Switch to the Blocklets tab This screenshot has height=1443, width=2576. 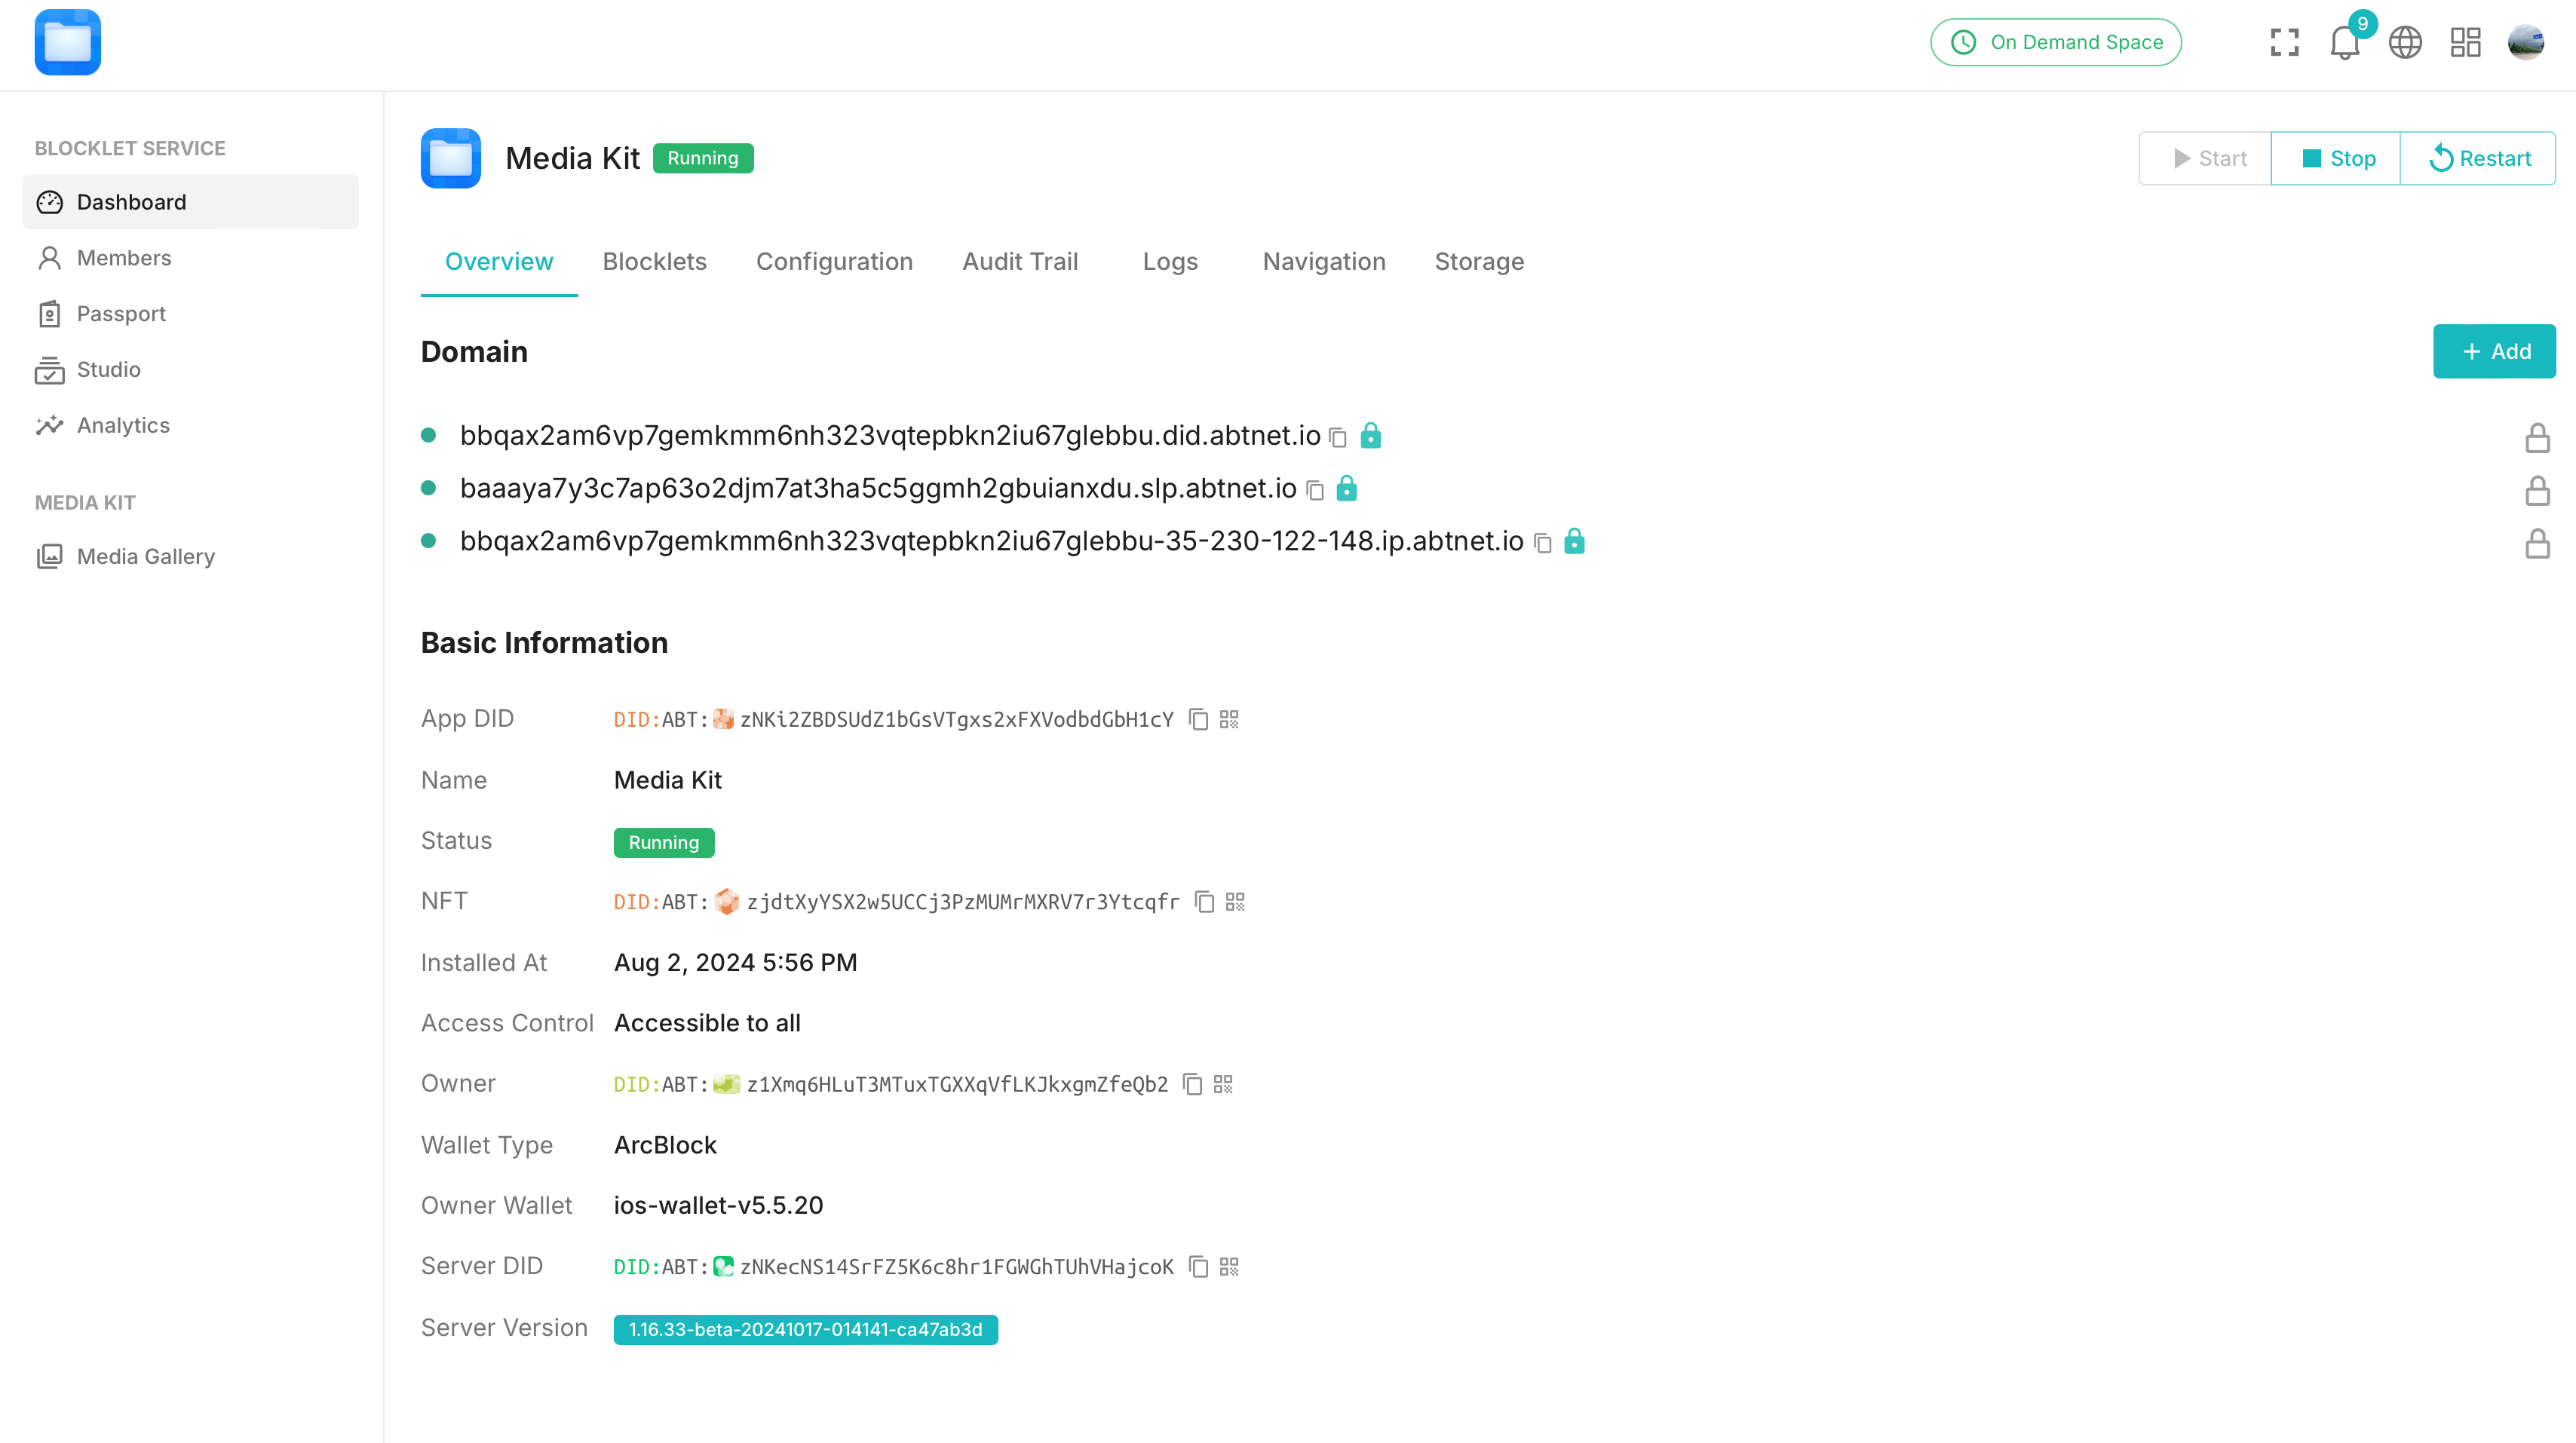[654, 262]
